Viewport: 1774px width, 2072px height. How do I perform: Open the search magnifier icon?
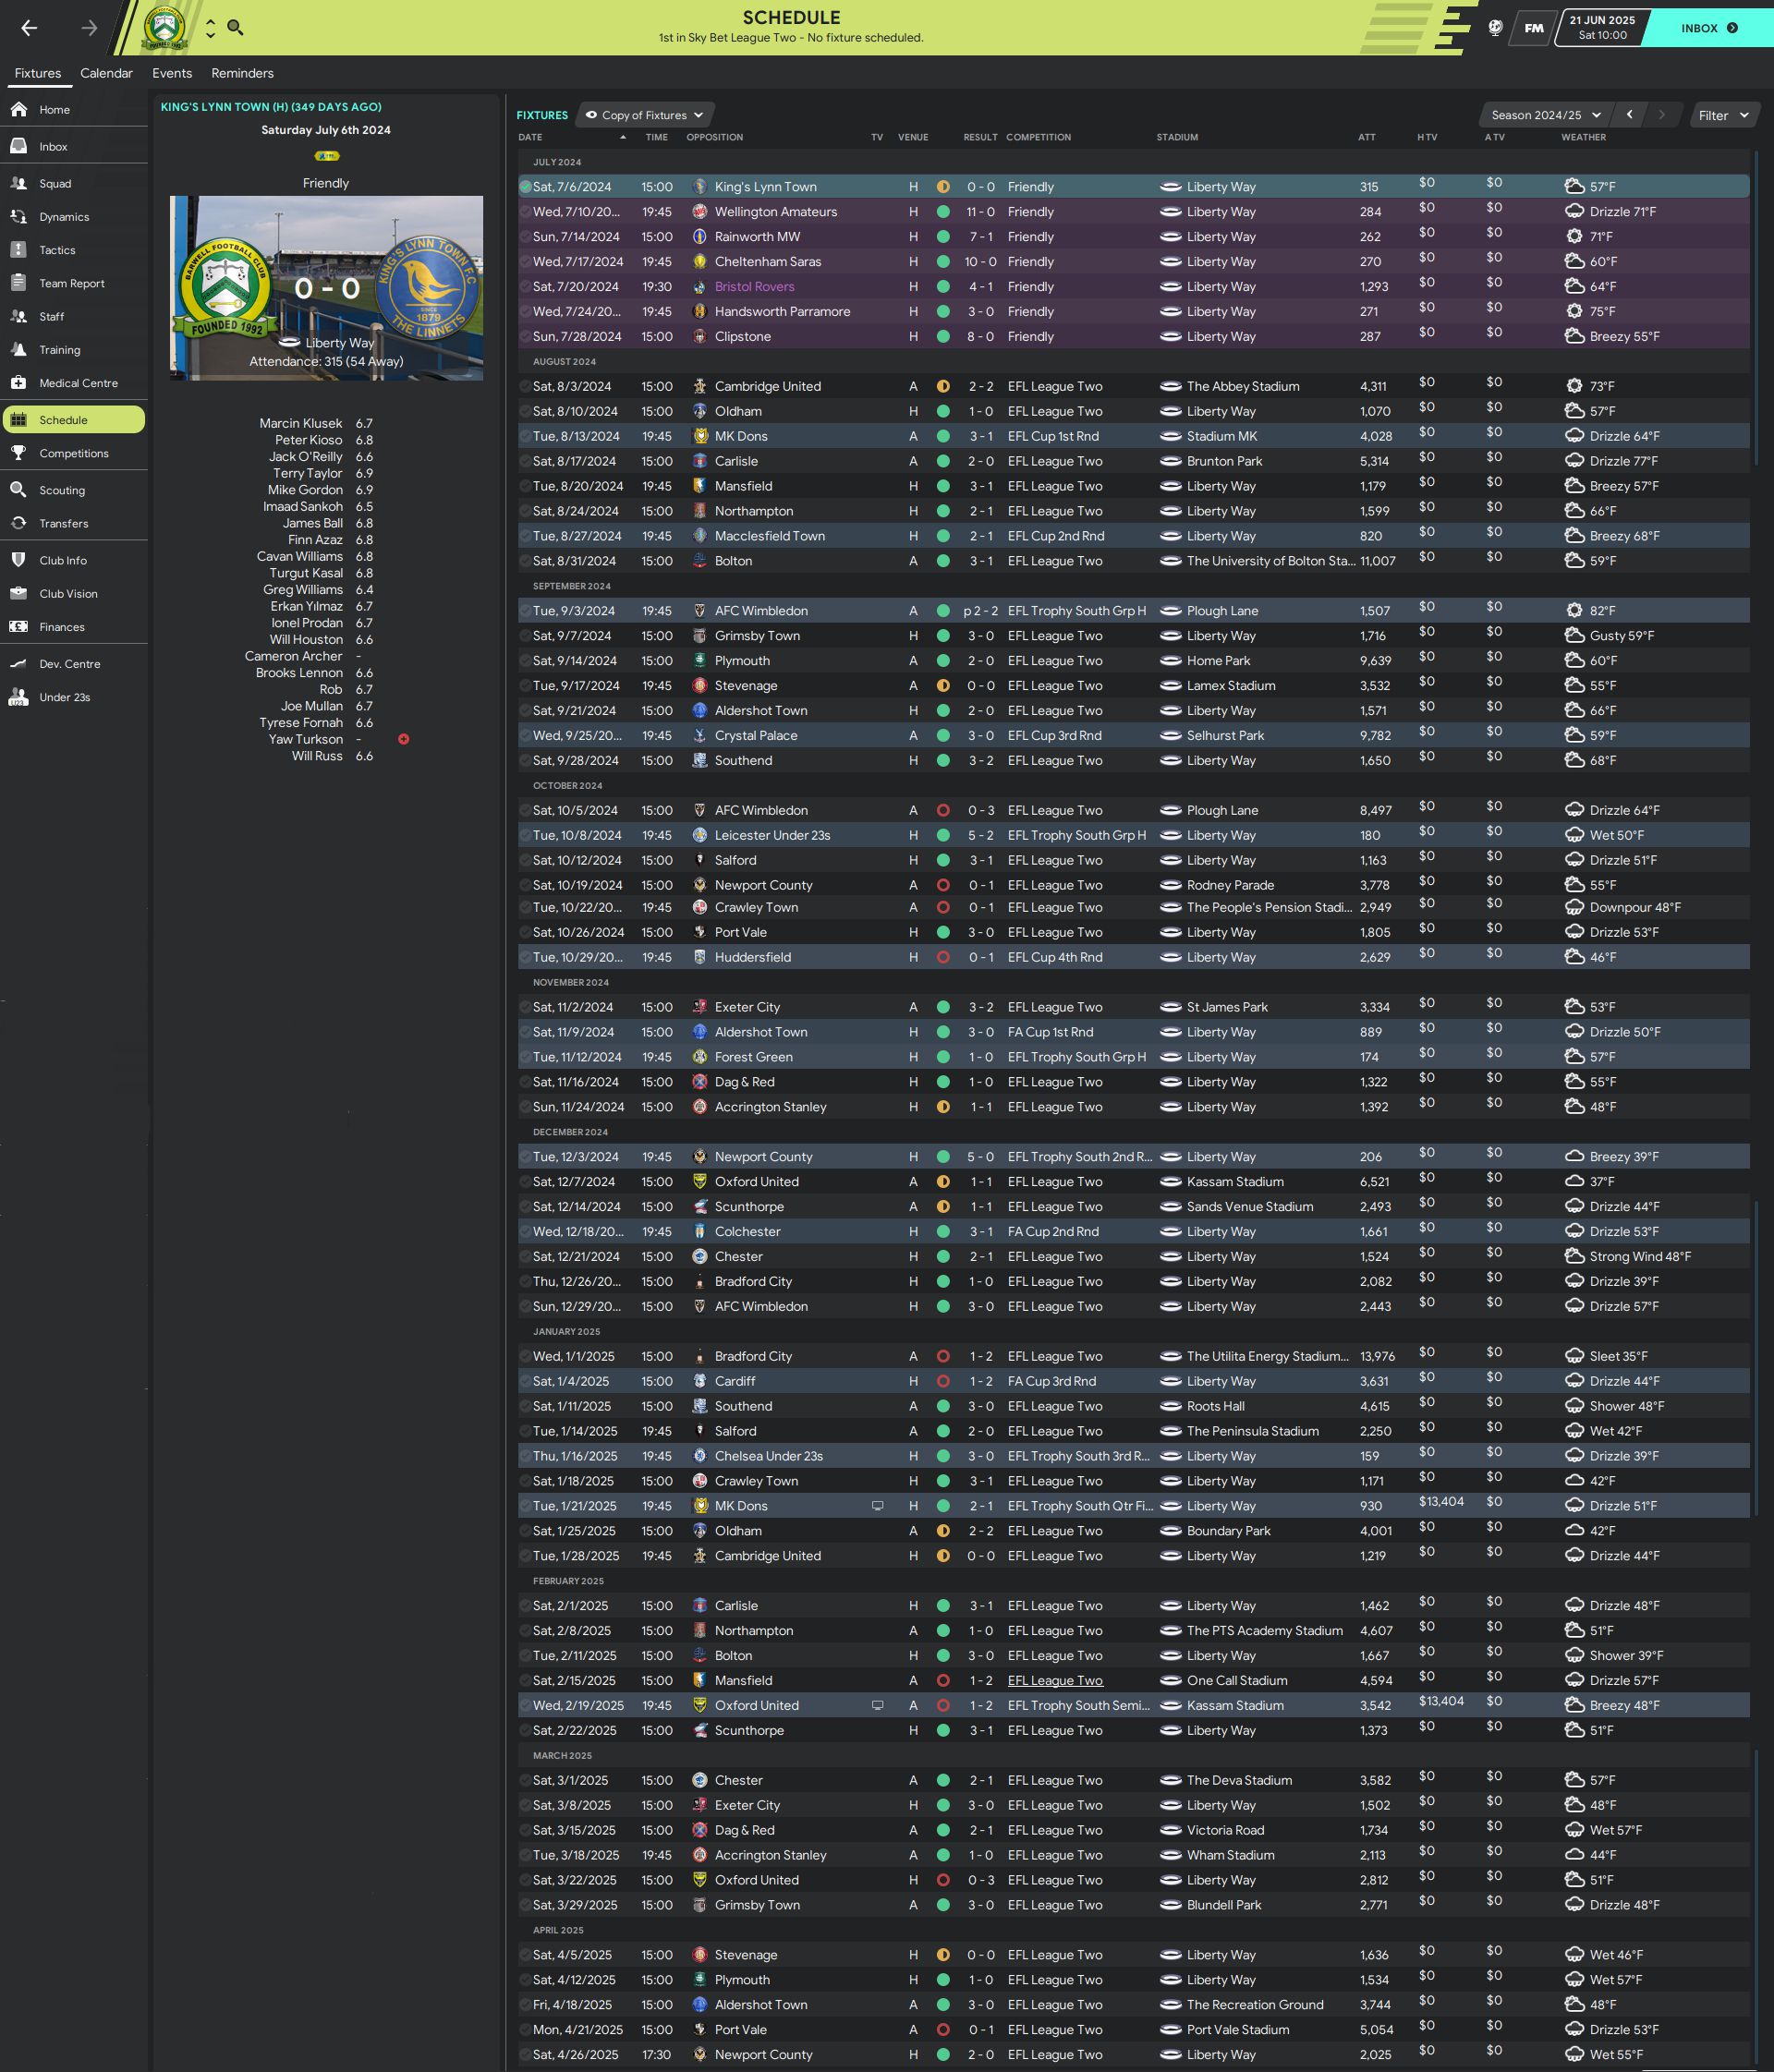(235, 27)
